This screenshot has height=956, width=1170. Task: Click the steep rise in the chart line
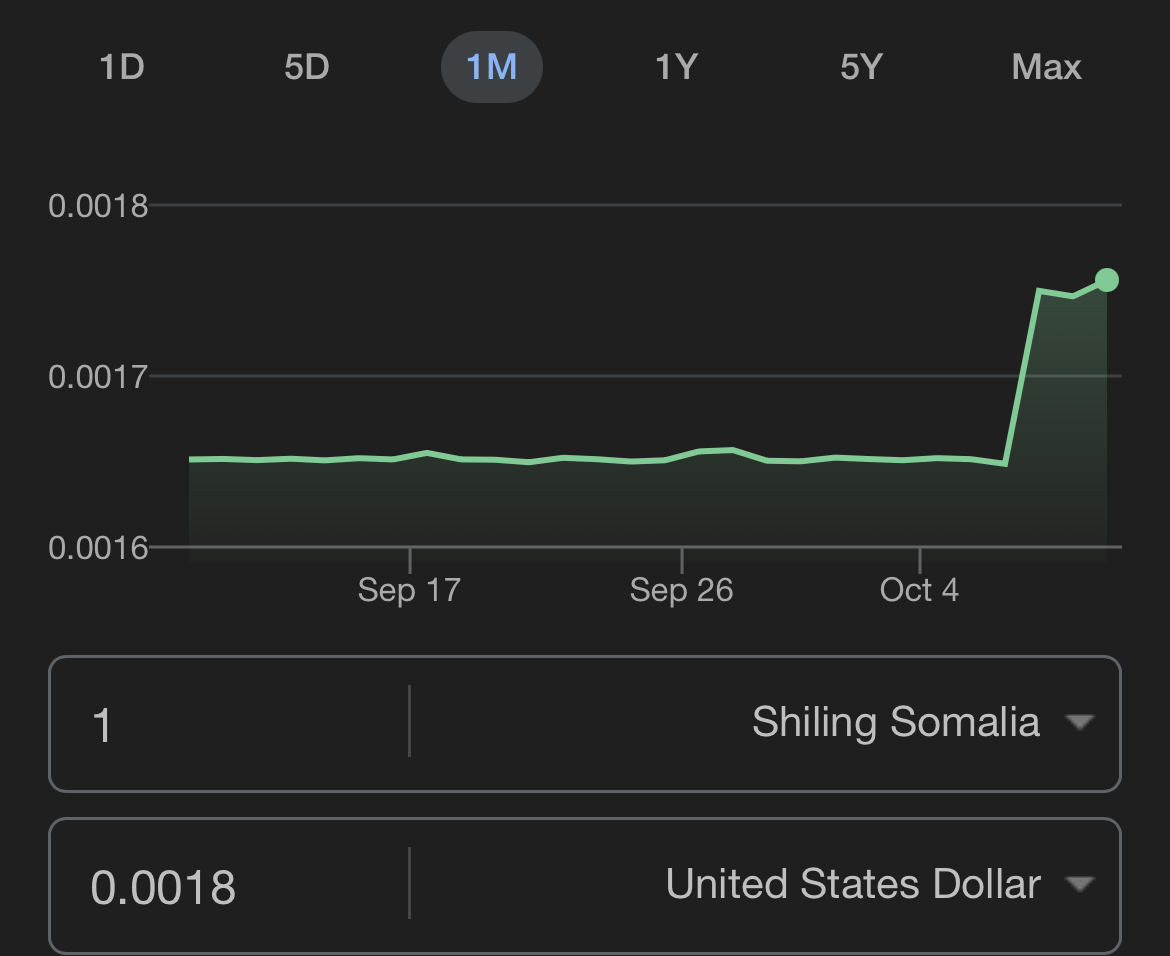click(x=1023, y=377)
